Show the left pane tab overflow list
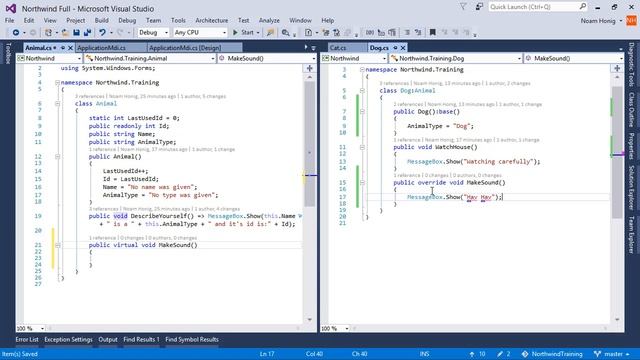The width and height of the screenshot is (640, 360). click(x=313, y=48)
